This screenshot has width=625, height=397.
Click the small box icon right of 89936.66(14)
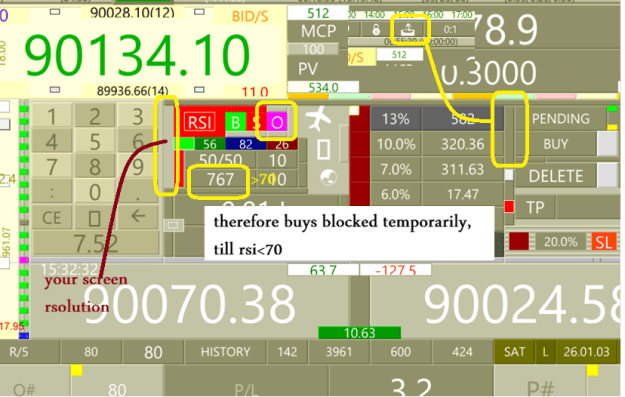tap(199, 90)
